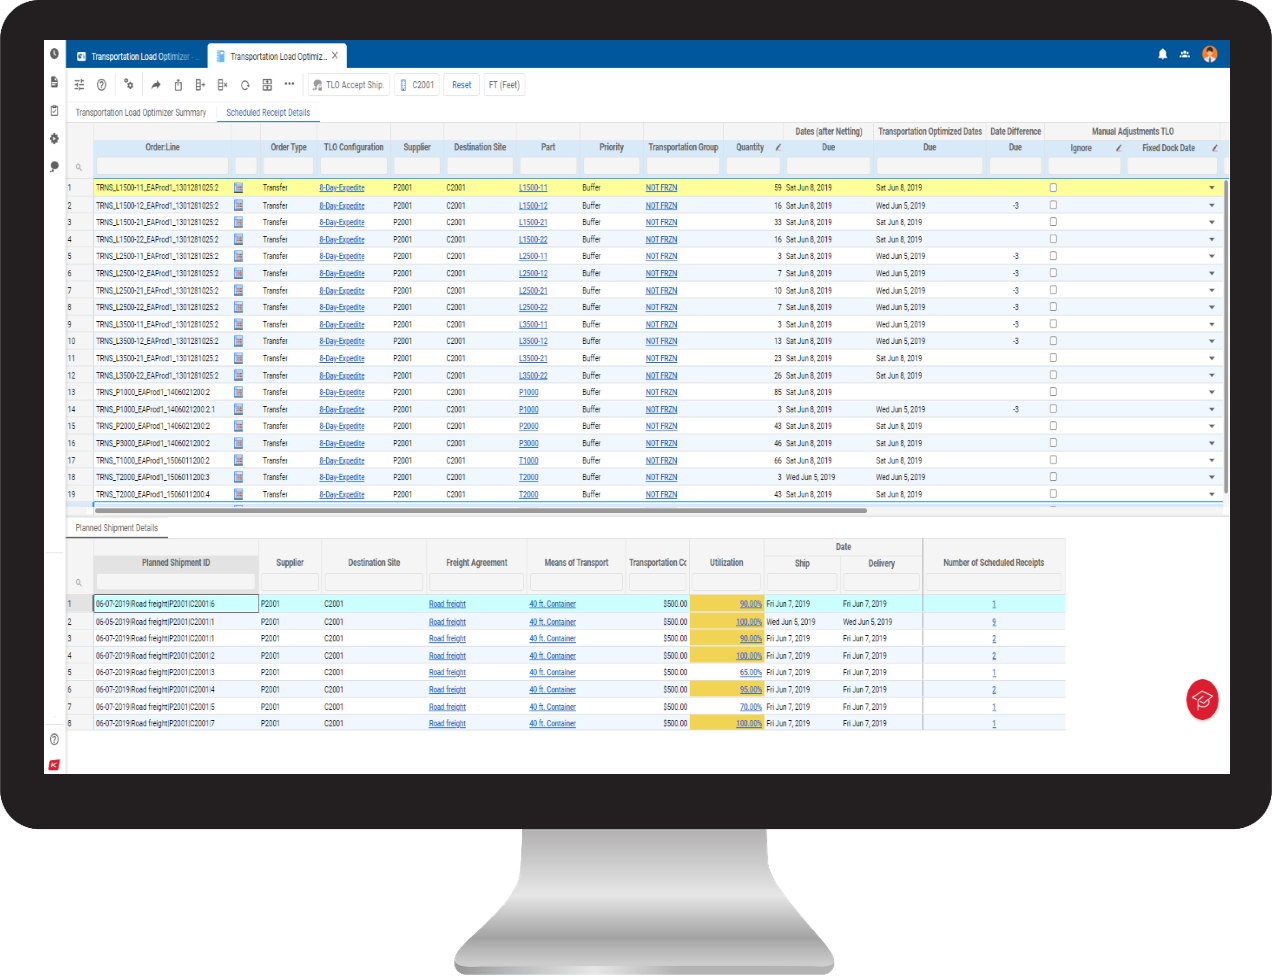The image size is (1272, 976).
Task: Click the share arrow toolbar icon
Action: [155, 84]
